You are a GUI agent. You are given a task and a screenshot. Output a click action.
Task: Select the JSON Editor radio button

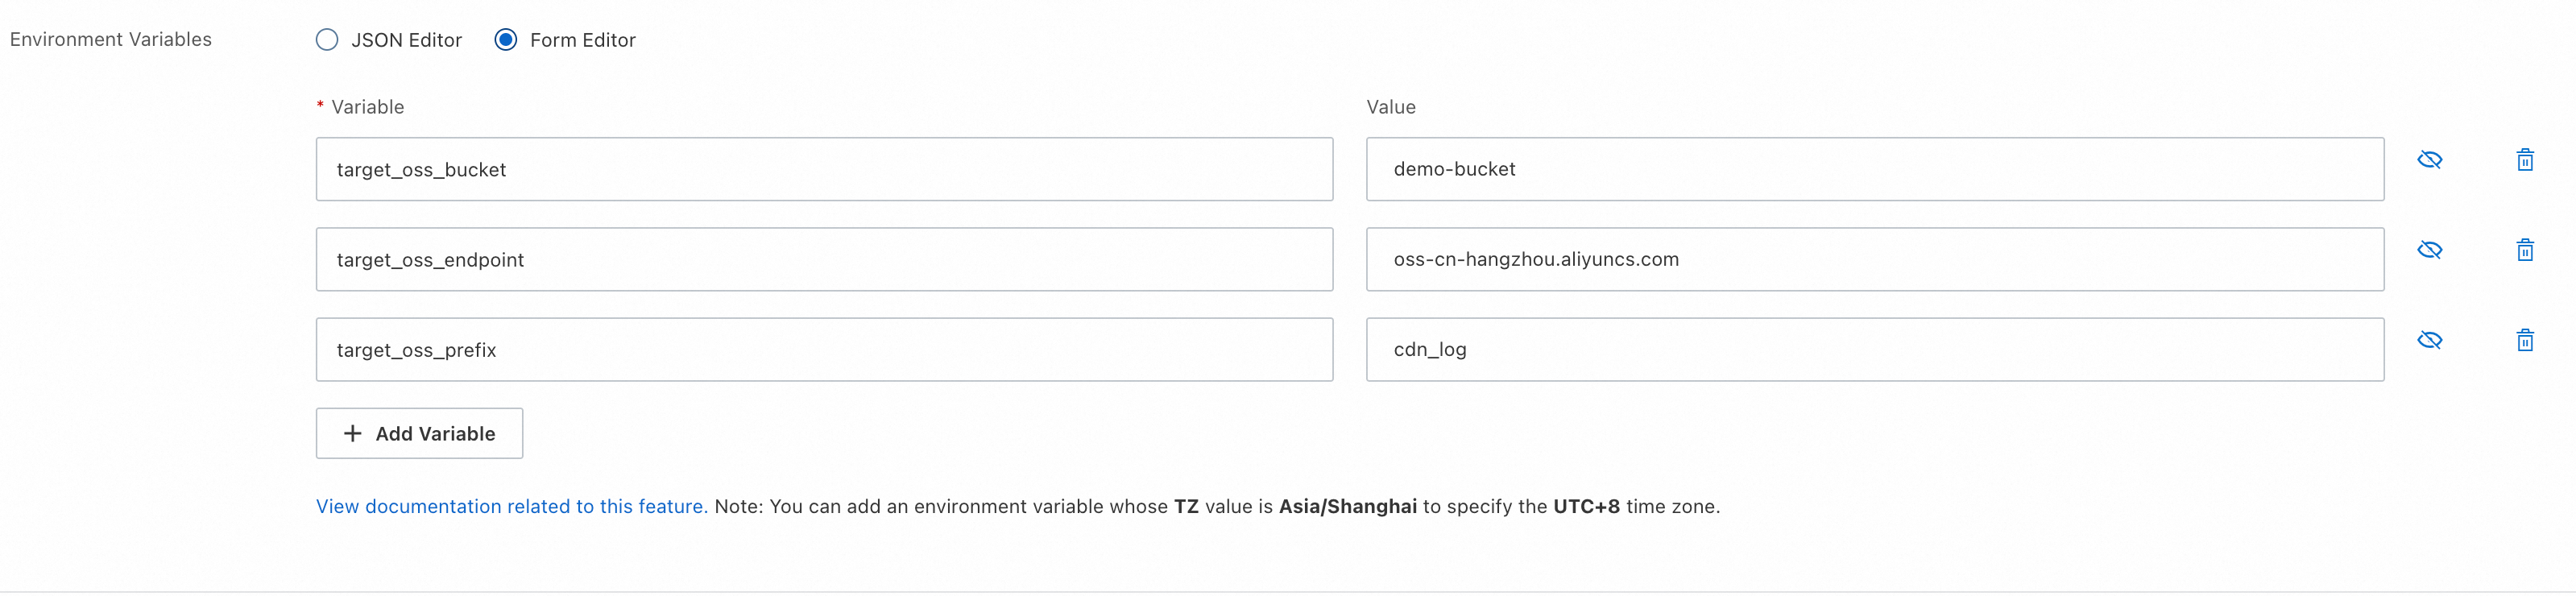327,40
